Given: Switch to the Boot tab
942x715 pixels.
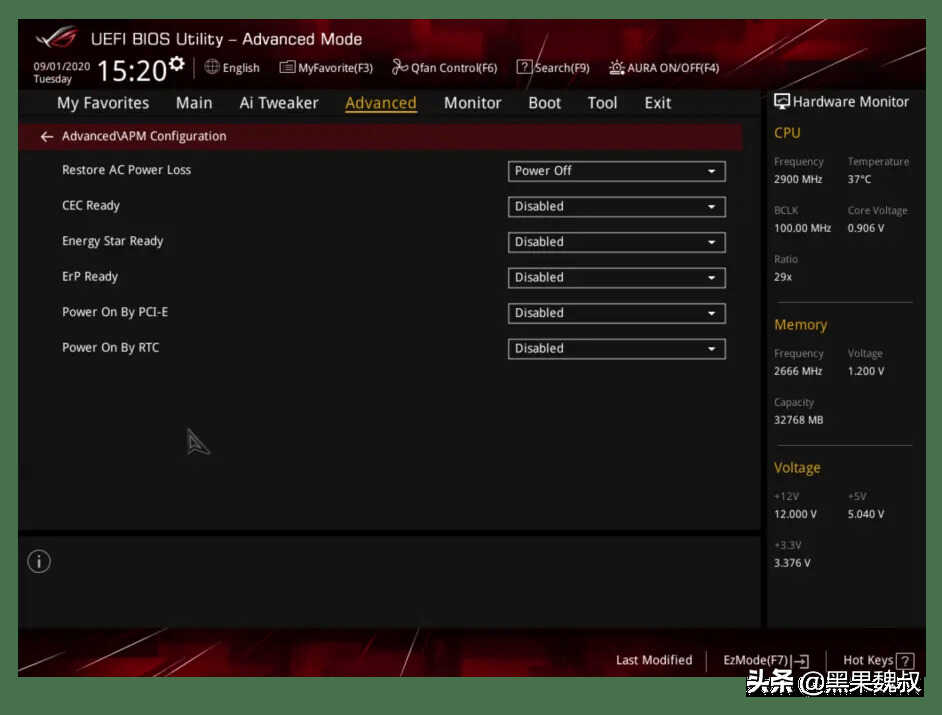Looking at the screenshot, I should coord(544,103).
